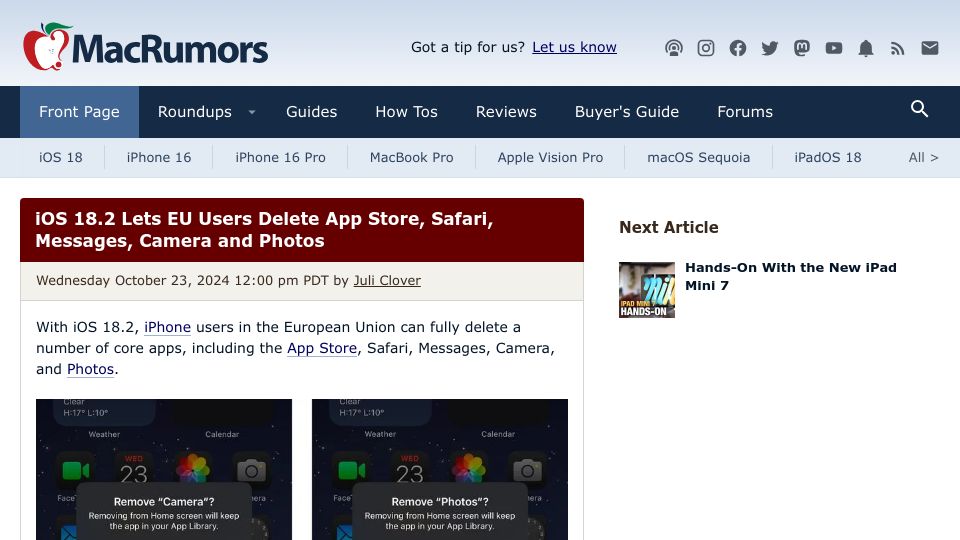Follow the App Store link in article

point(322,348)
